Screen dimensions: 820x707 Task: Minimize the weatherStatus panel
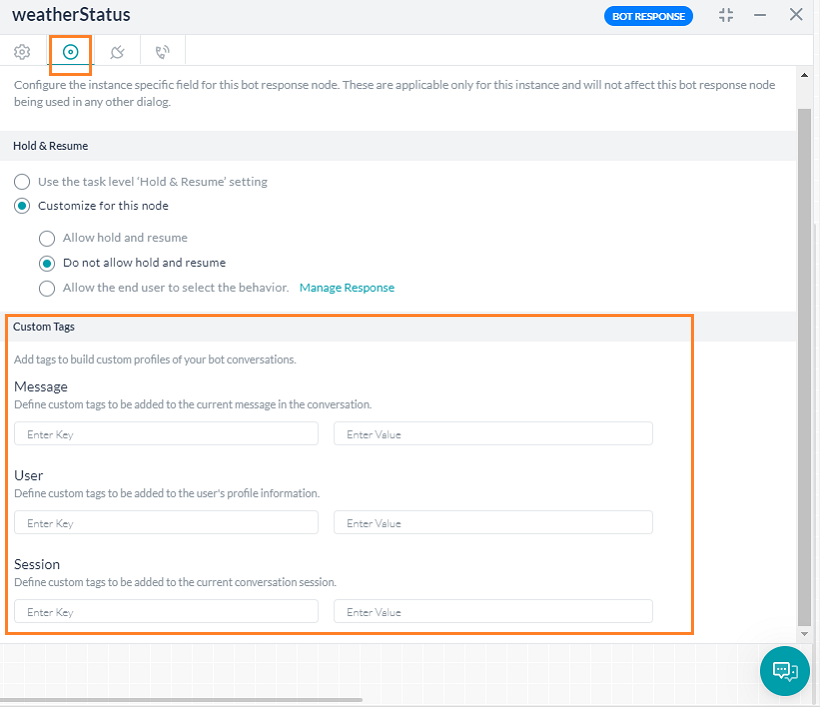[761, 15]
